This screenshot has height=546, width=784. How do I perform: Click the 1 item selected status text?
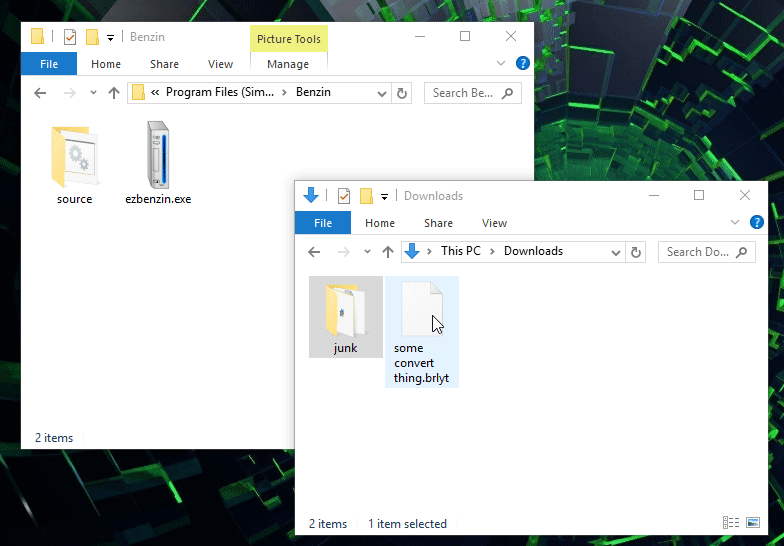[x=408, y=524]
